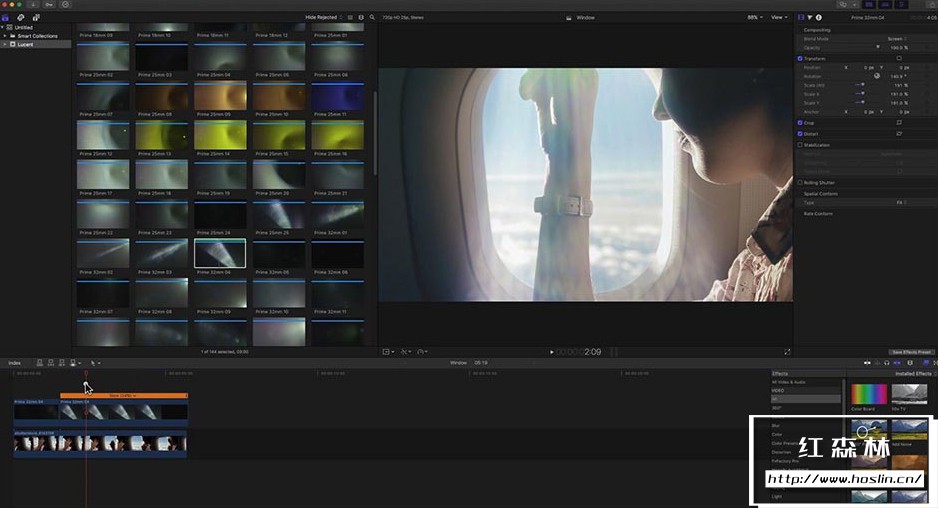Adjust the Scale X slider
938x508 pixels.
(860, 94)
